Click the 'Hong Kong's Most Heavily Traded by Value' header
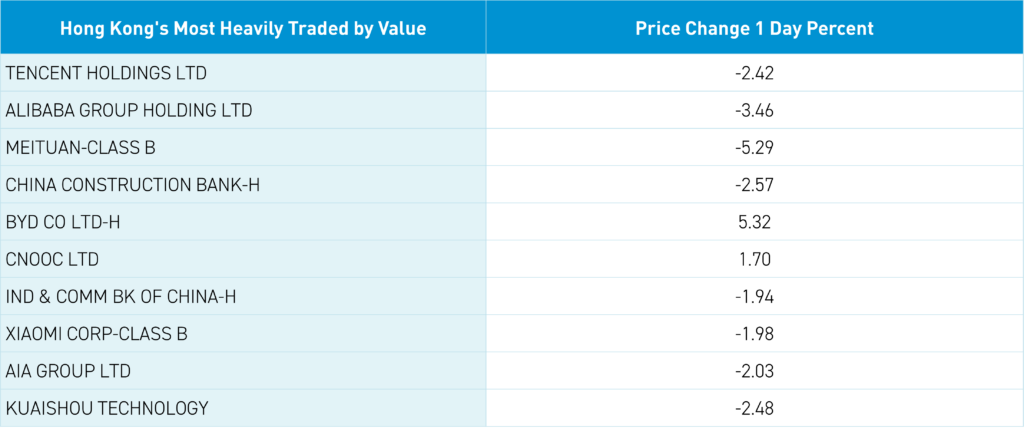 pos(243,29)
